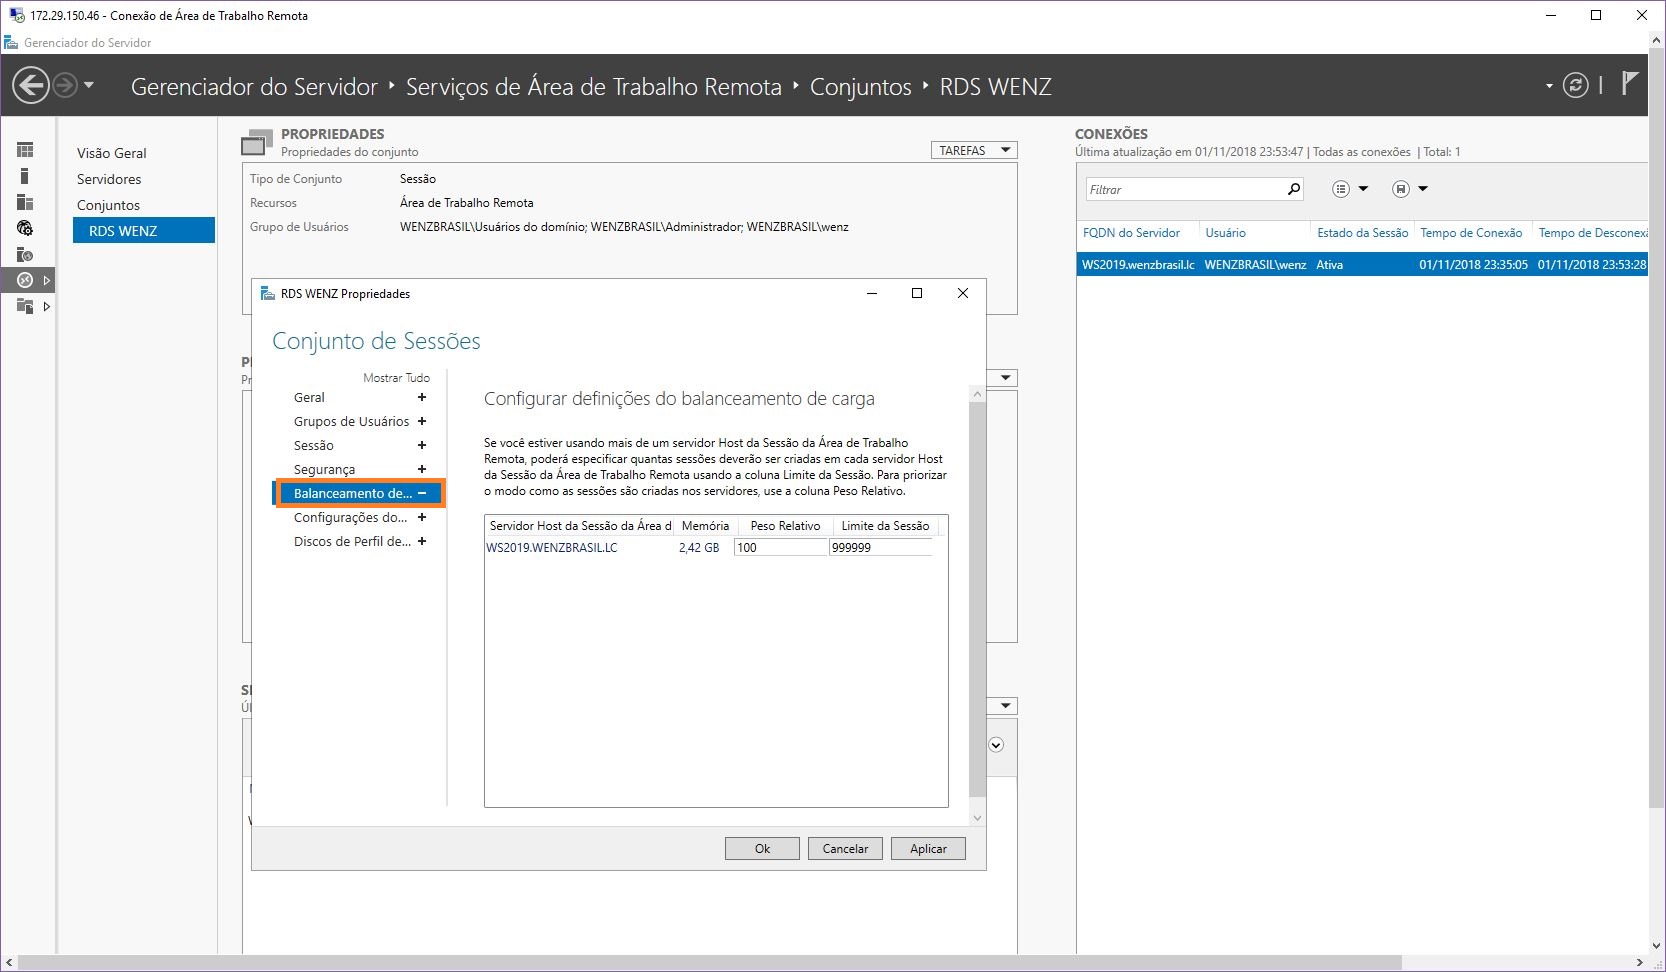Open the Dashboard icon in the left sidebar
This screenshot has height=972, width=1666.
click(25, 150)
